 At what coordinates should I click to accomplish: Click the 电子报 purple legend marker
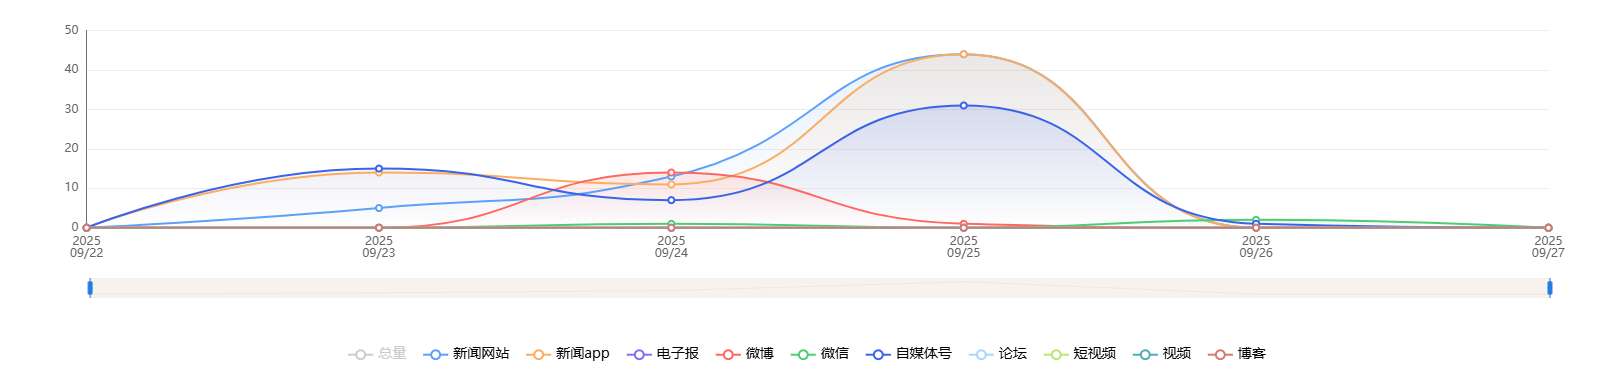tap(639, 354)
